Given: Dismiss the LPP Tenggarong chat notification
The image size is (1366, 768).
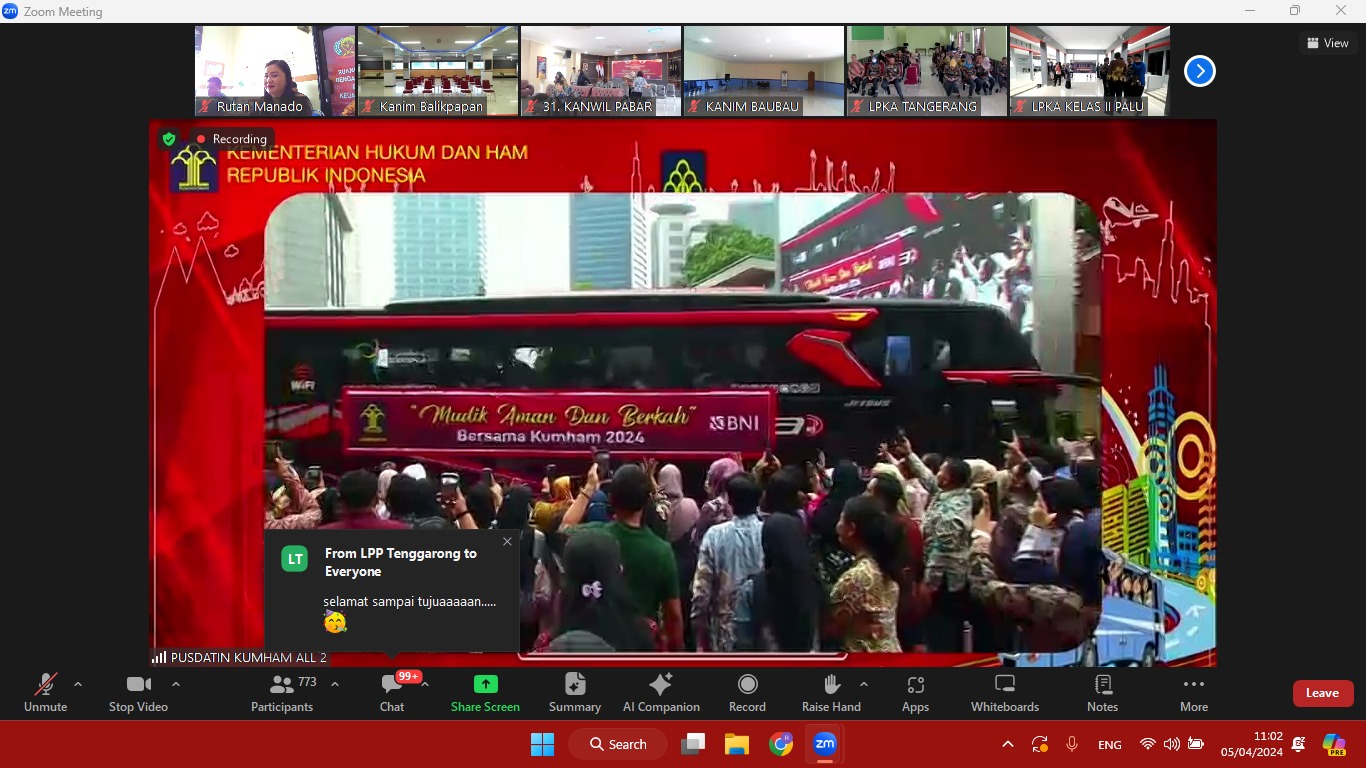Looking at the screenshot, I should click(x=507, y=541).
